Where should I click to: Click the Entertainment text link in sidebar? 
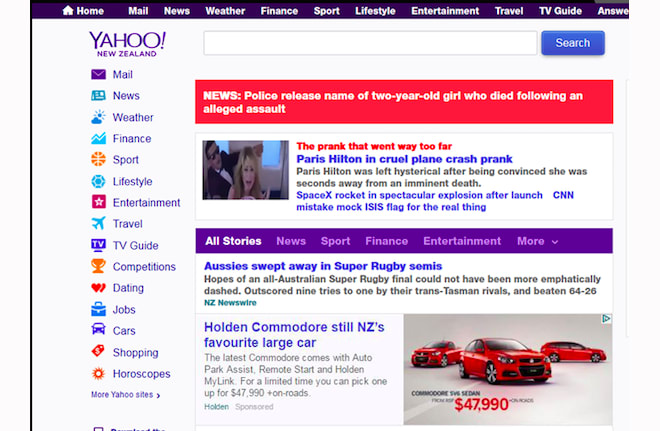tap(146, 202)
